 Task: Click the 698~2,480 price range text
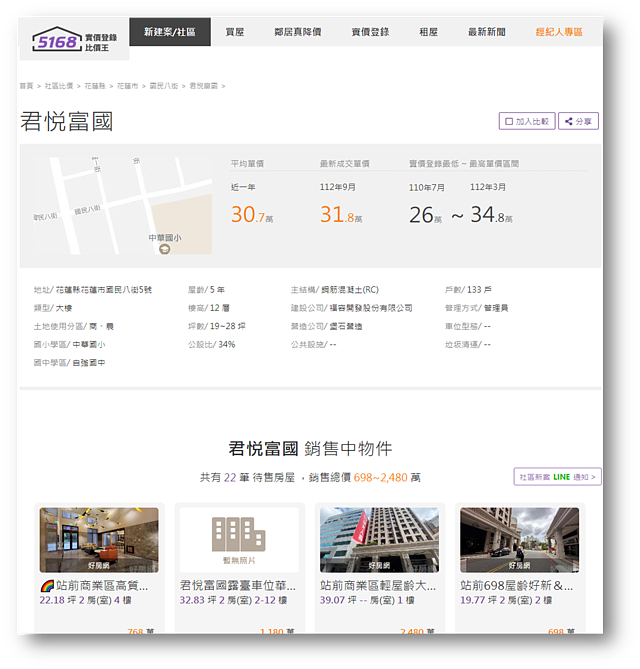(x=381, y=477)
